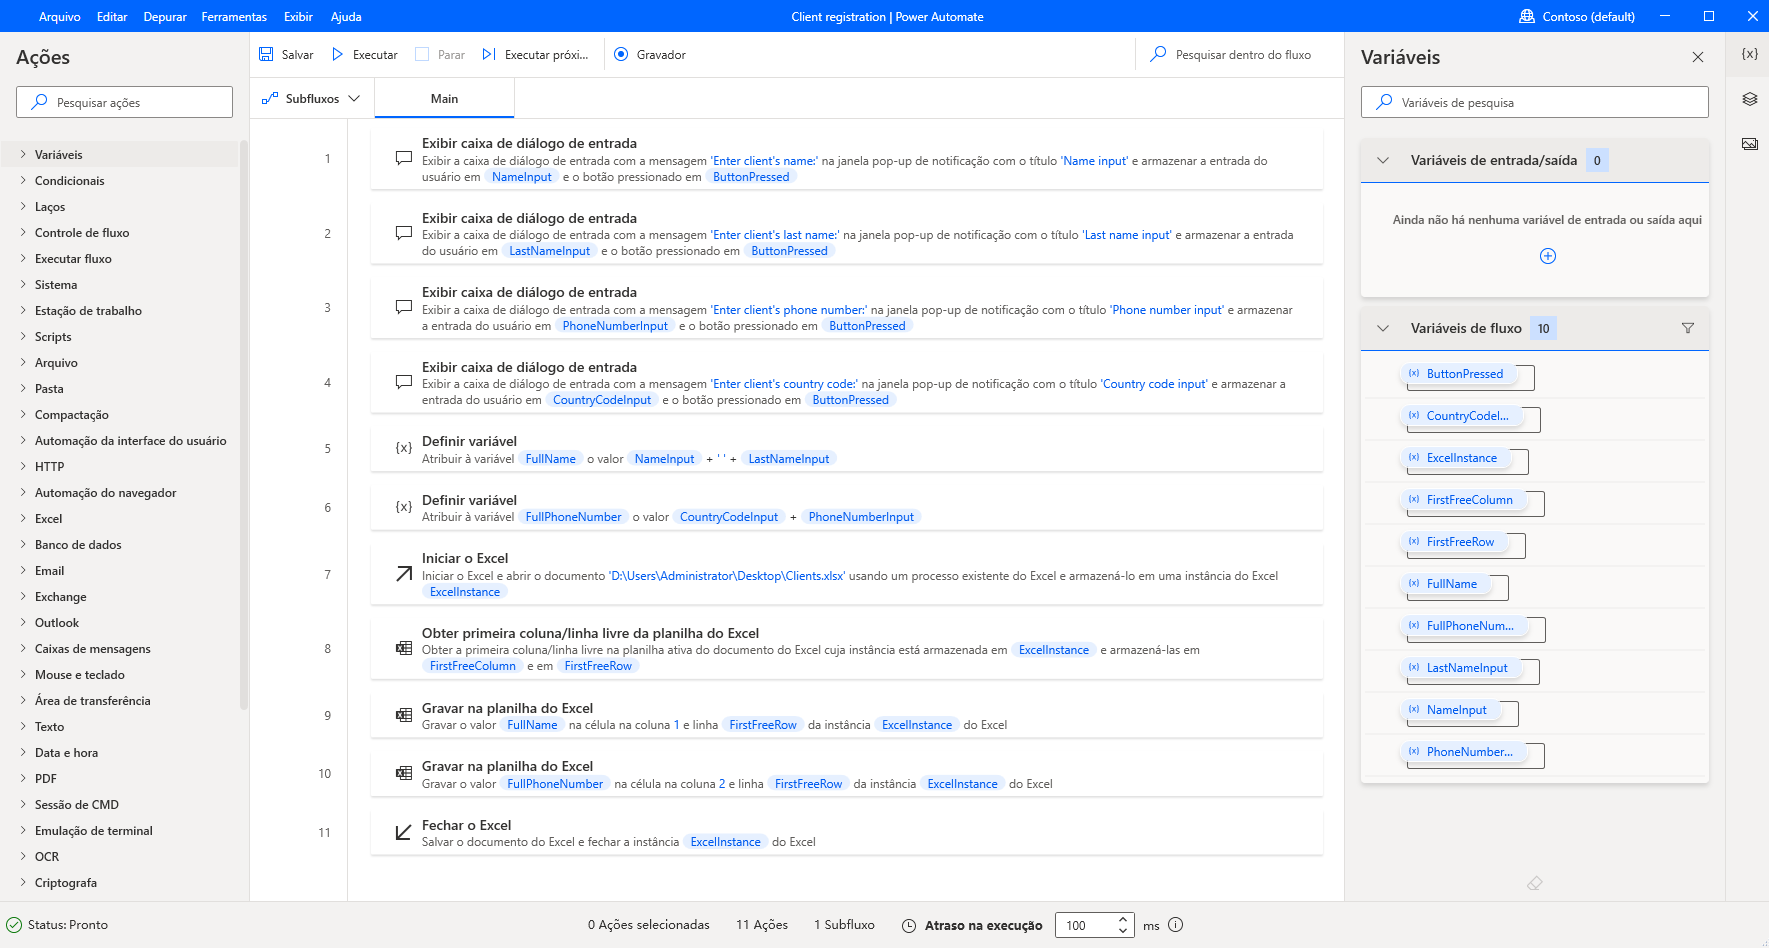Select the ButtonPressed flow variable

pos(1458,374)
